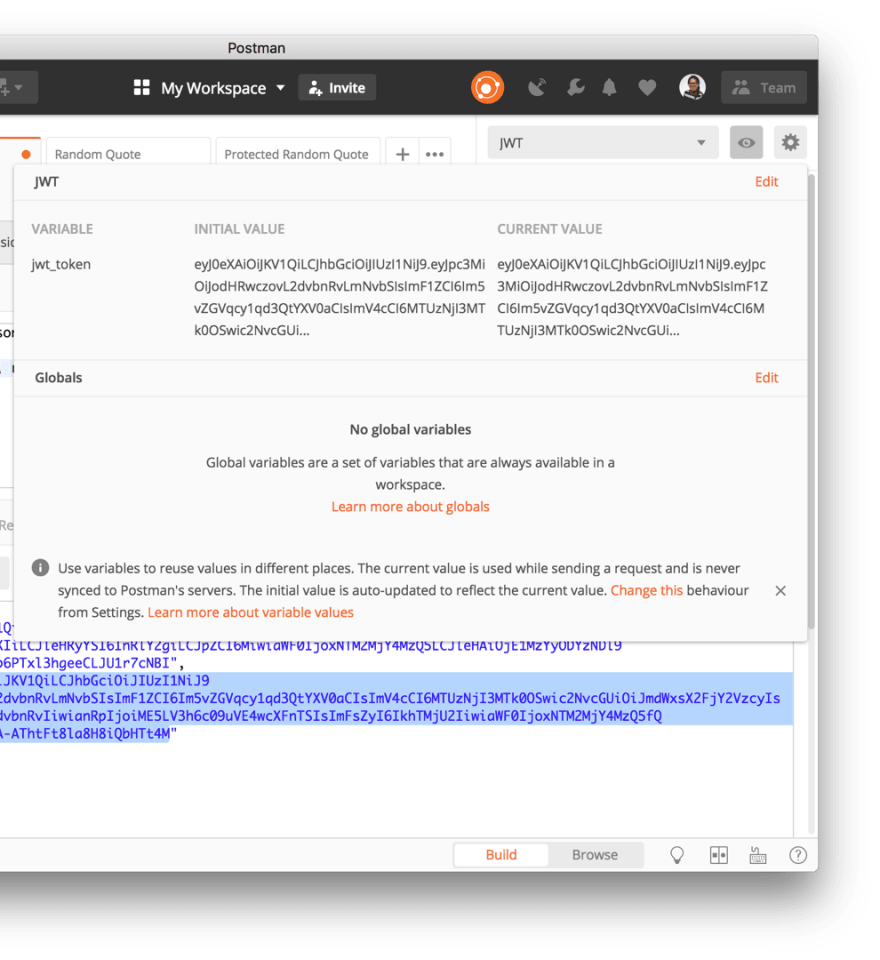Image resolution: width=880 pixels, height=960 pixels.
Task: Open the two-pane layout toggle icon
Action: [719, 855]
